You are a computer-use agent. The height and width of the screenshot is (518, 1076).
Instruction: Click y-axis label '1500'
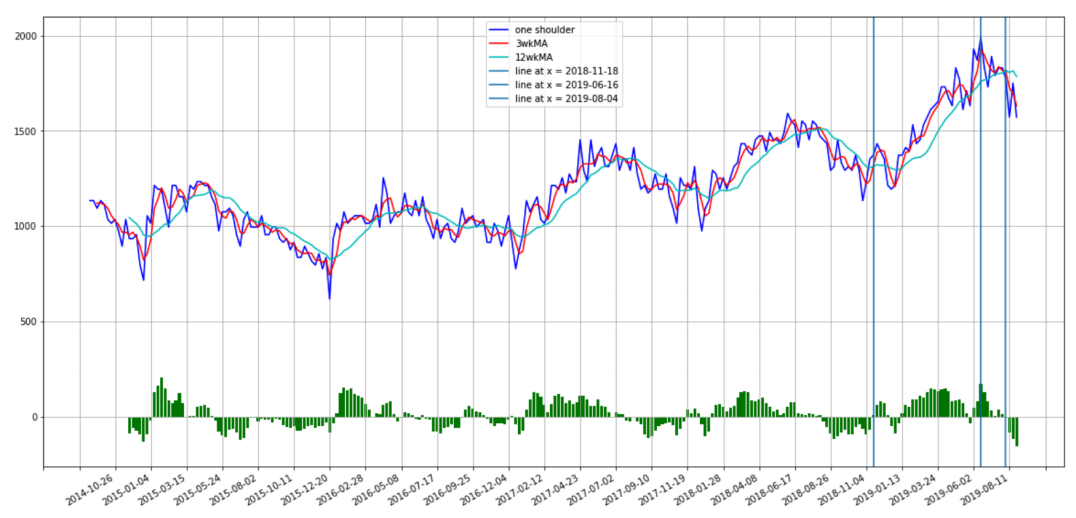pos(26,131)
